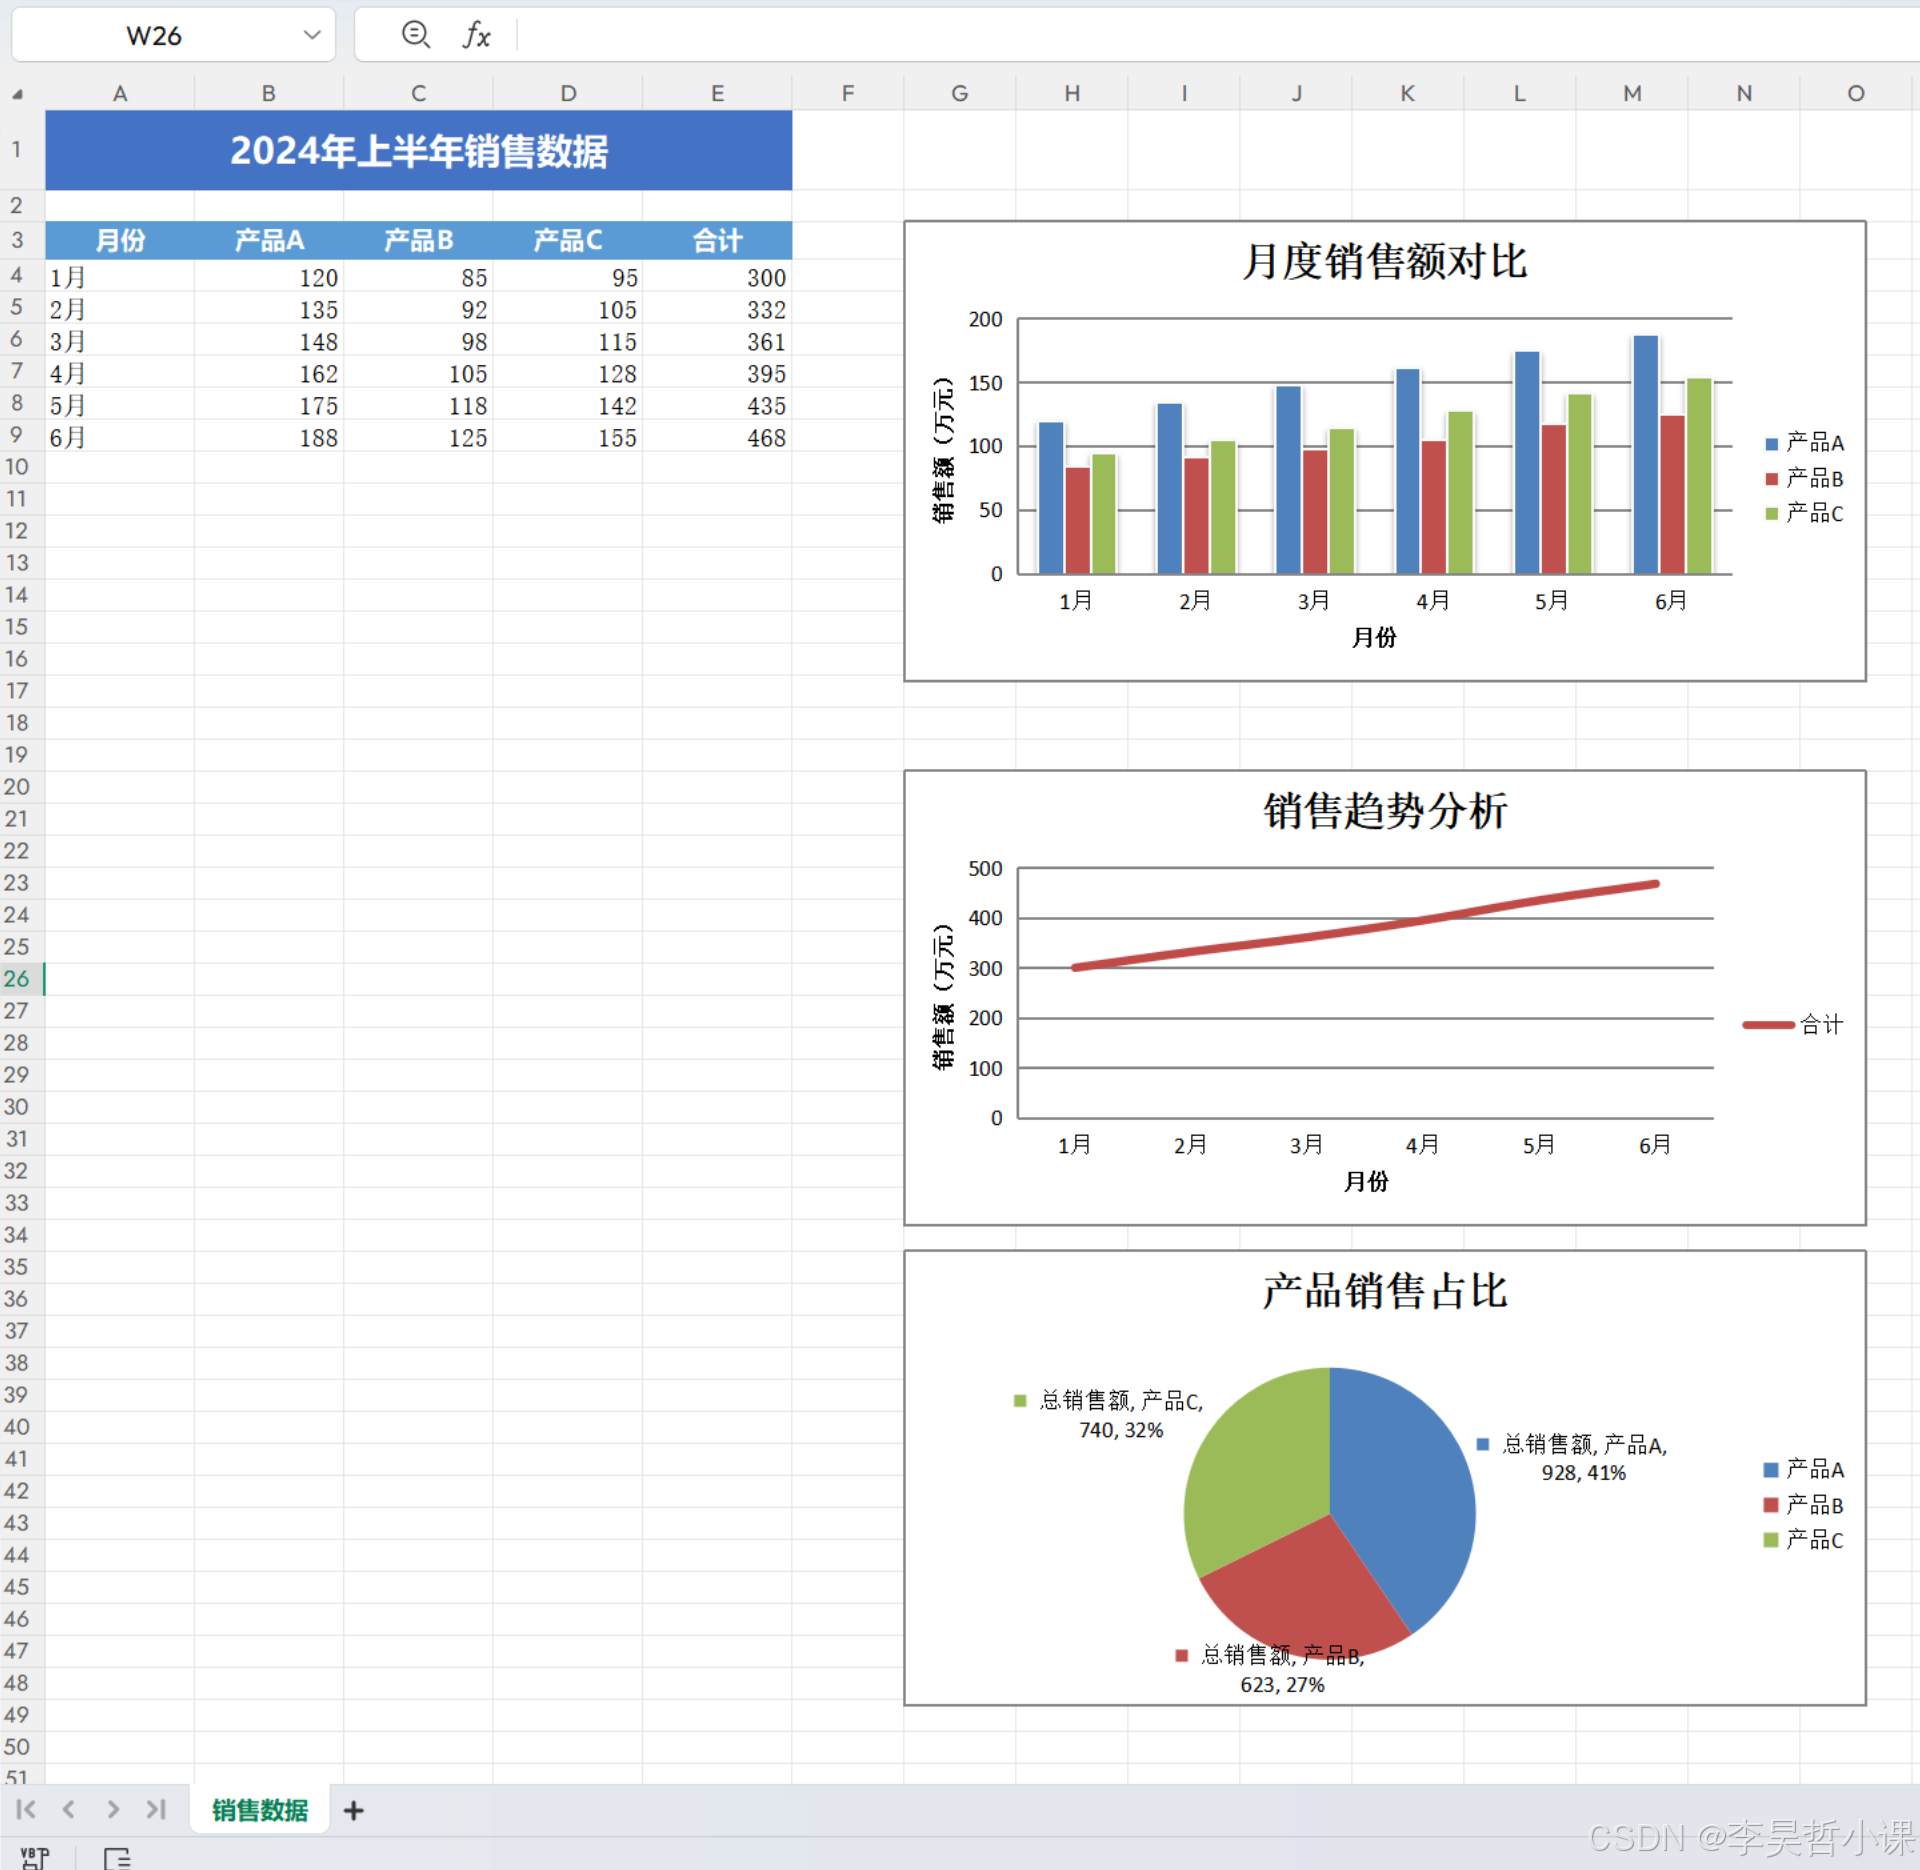Switch to the 销售数据 sheet tab
The height and width of the screenshot is (1870, 1920).
point(260,1810)
